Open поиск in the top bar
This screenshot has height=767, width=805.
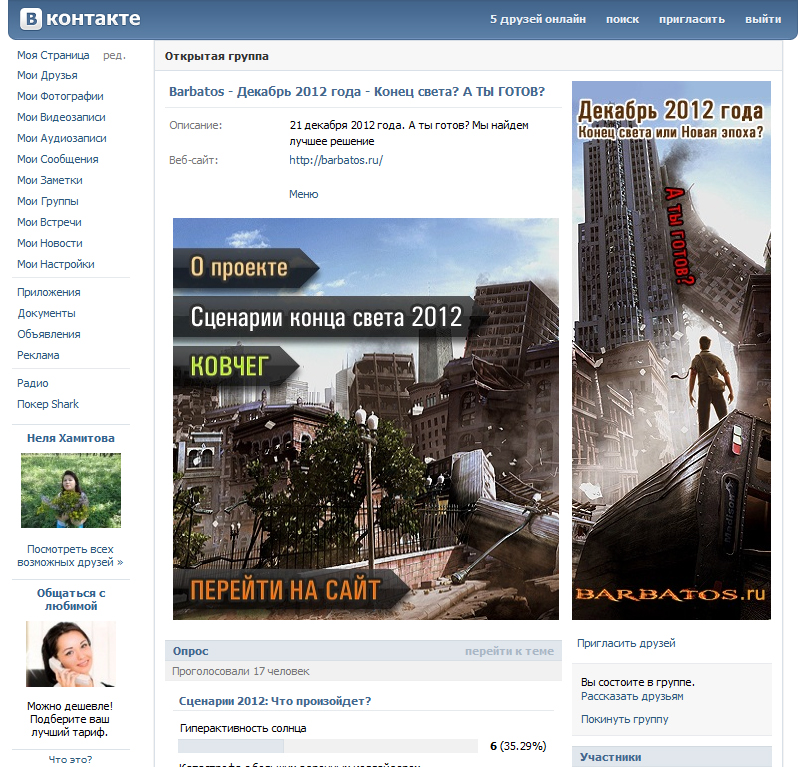[622, 20]
